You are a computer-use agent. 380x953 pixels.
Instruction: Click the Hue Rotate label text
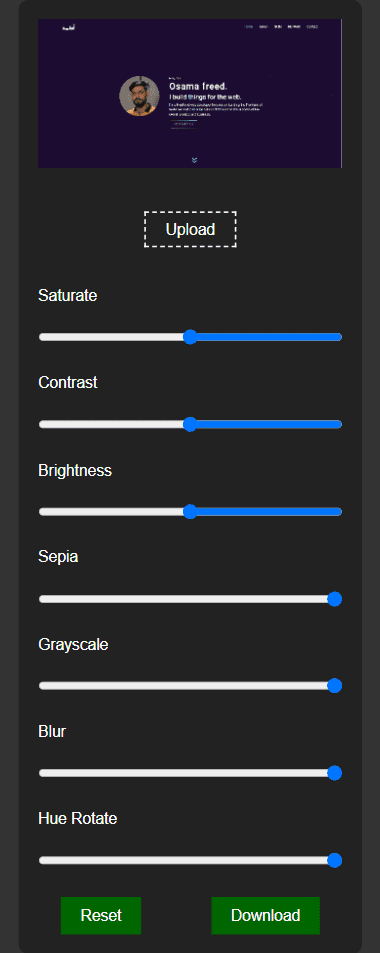(x=77, y=819)
